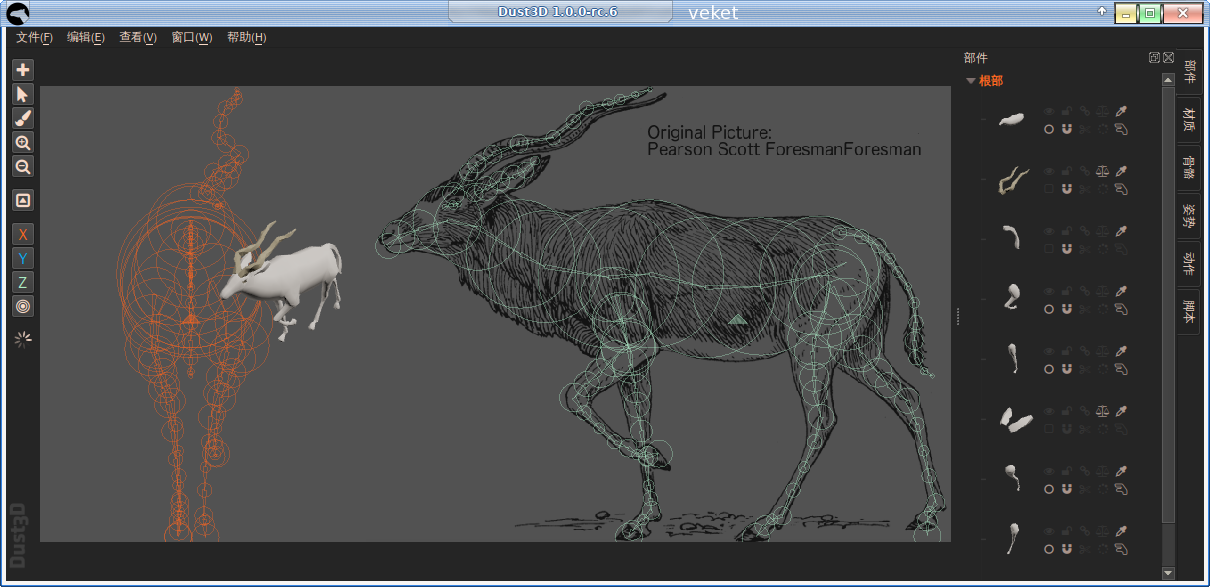Click the magnet icon on the curved neck part
Screen dimensions: 1210x587
pos(1067,249)
